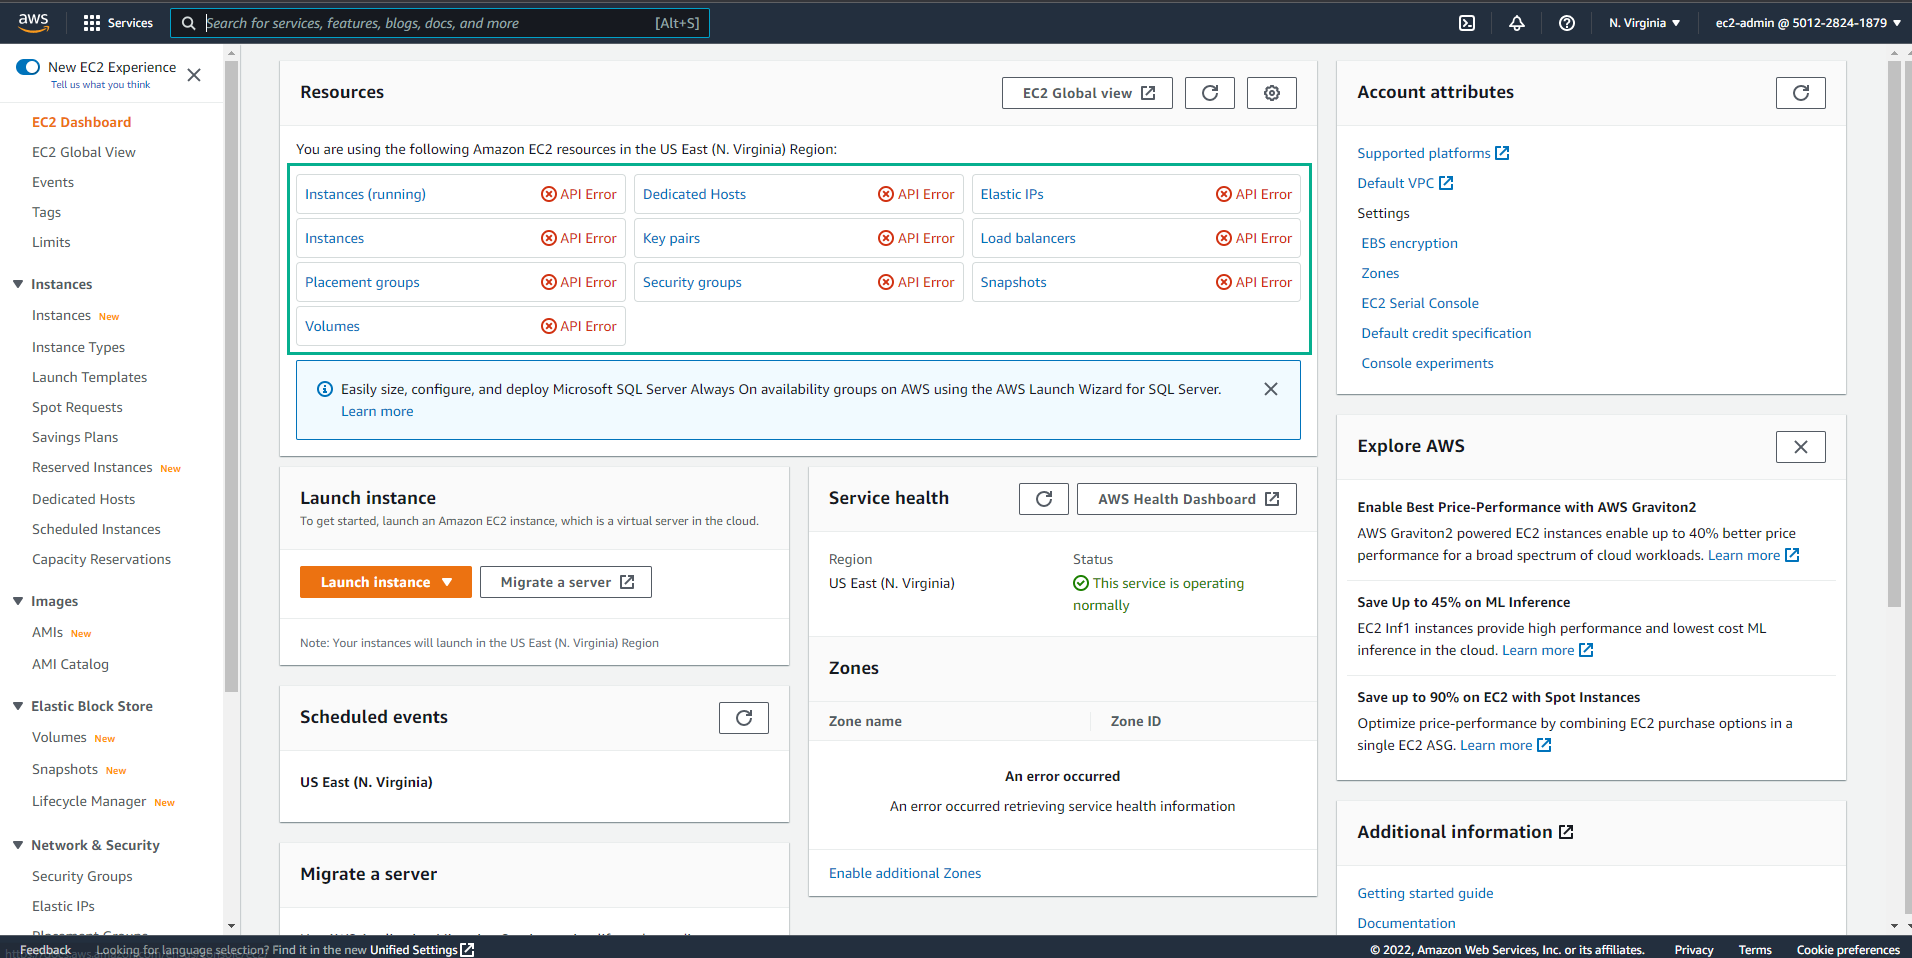Open Getting started guide link
Image resolution: width=1912 pixels, height=958 pixels.
tap(1425, 893)
